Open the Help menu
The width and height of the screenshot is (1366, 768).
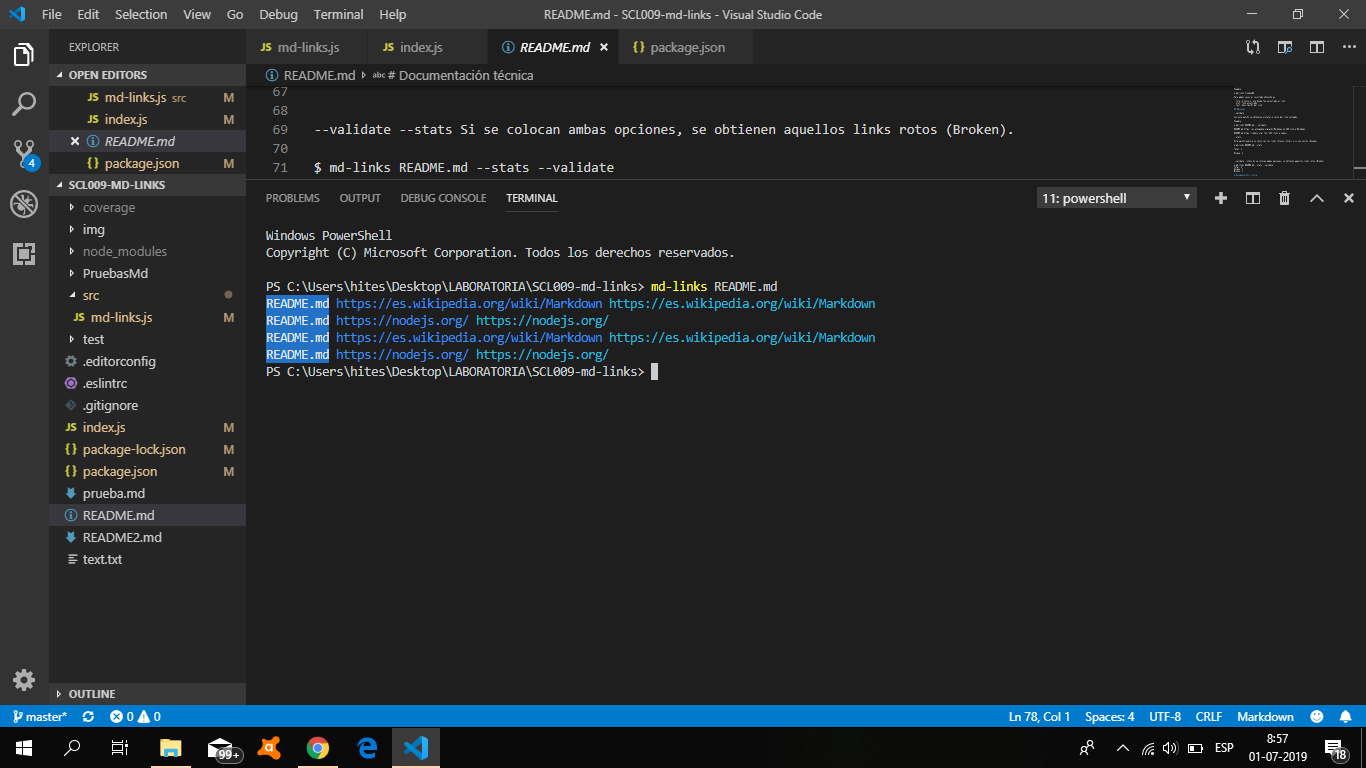point(393,14)
